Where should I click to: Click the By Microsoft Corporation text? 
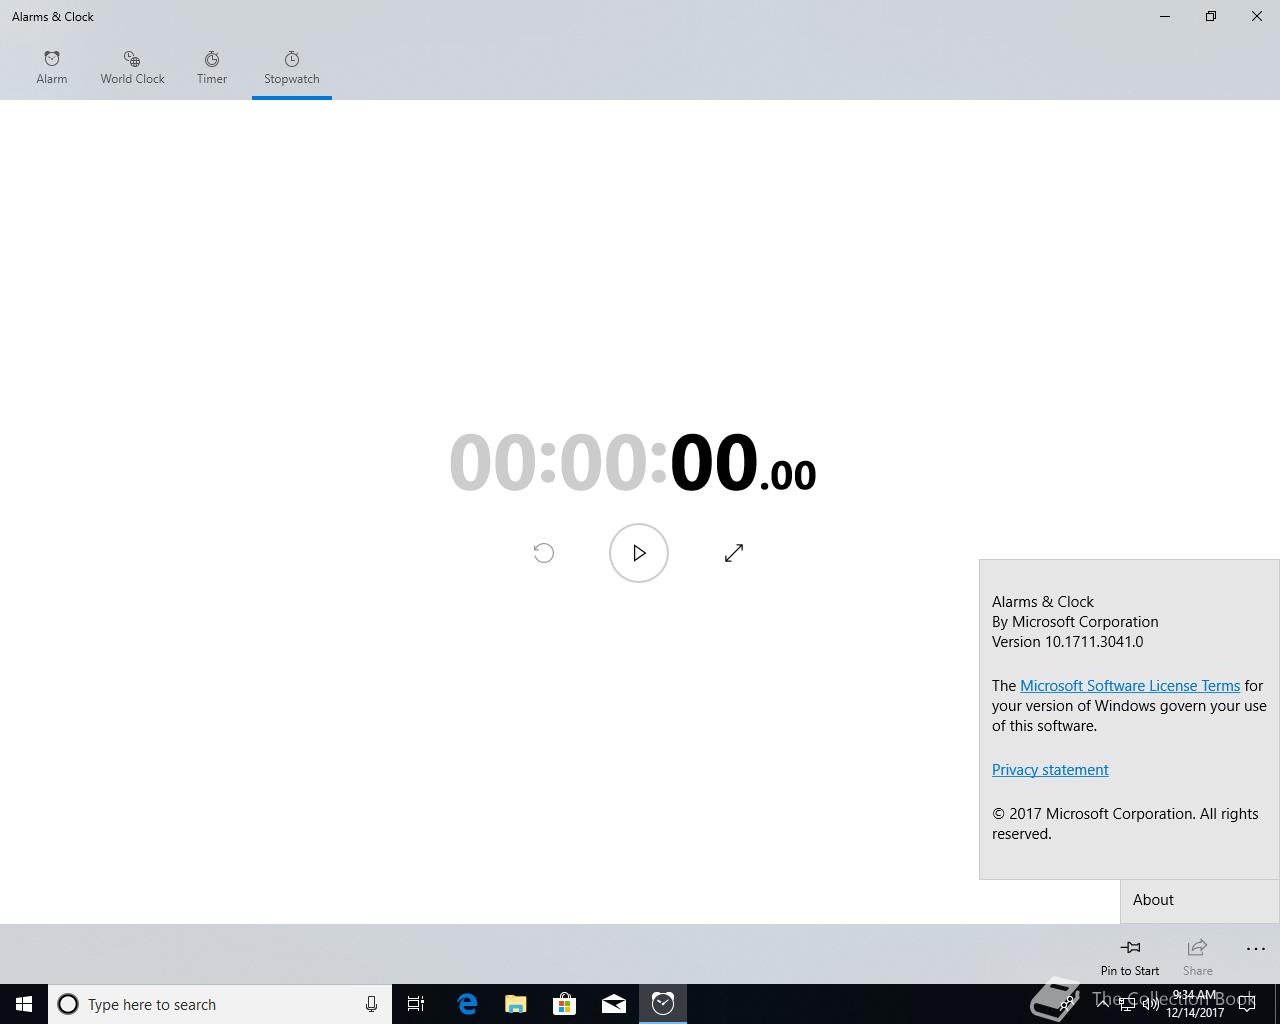click(x=1075, y=622)
